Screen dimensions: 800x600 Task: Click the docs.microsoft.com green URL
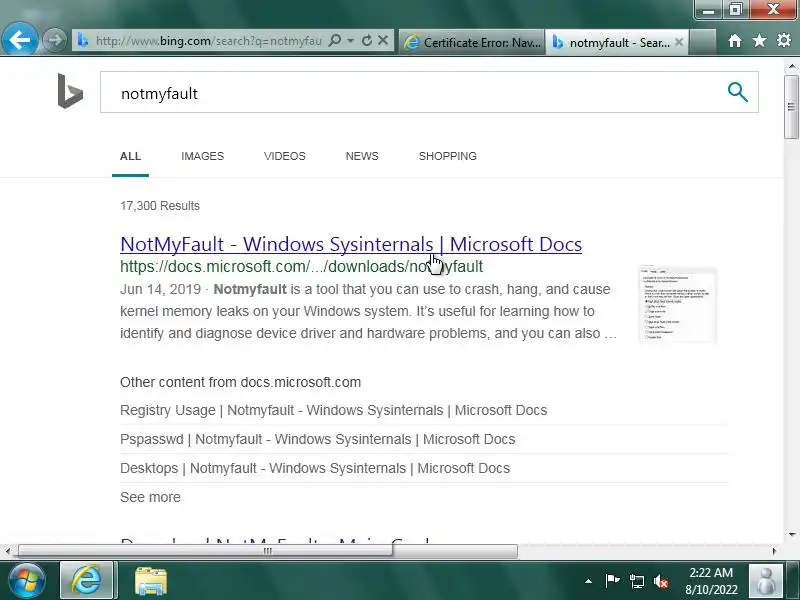click(302, 266)
